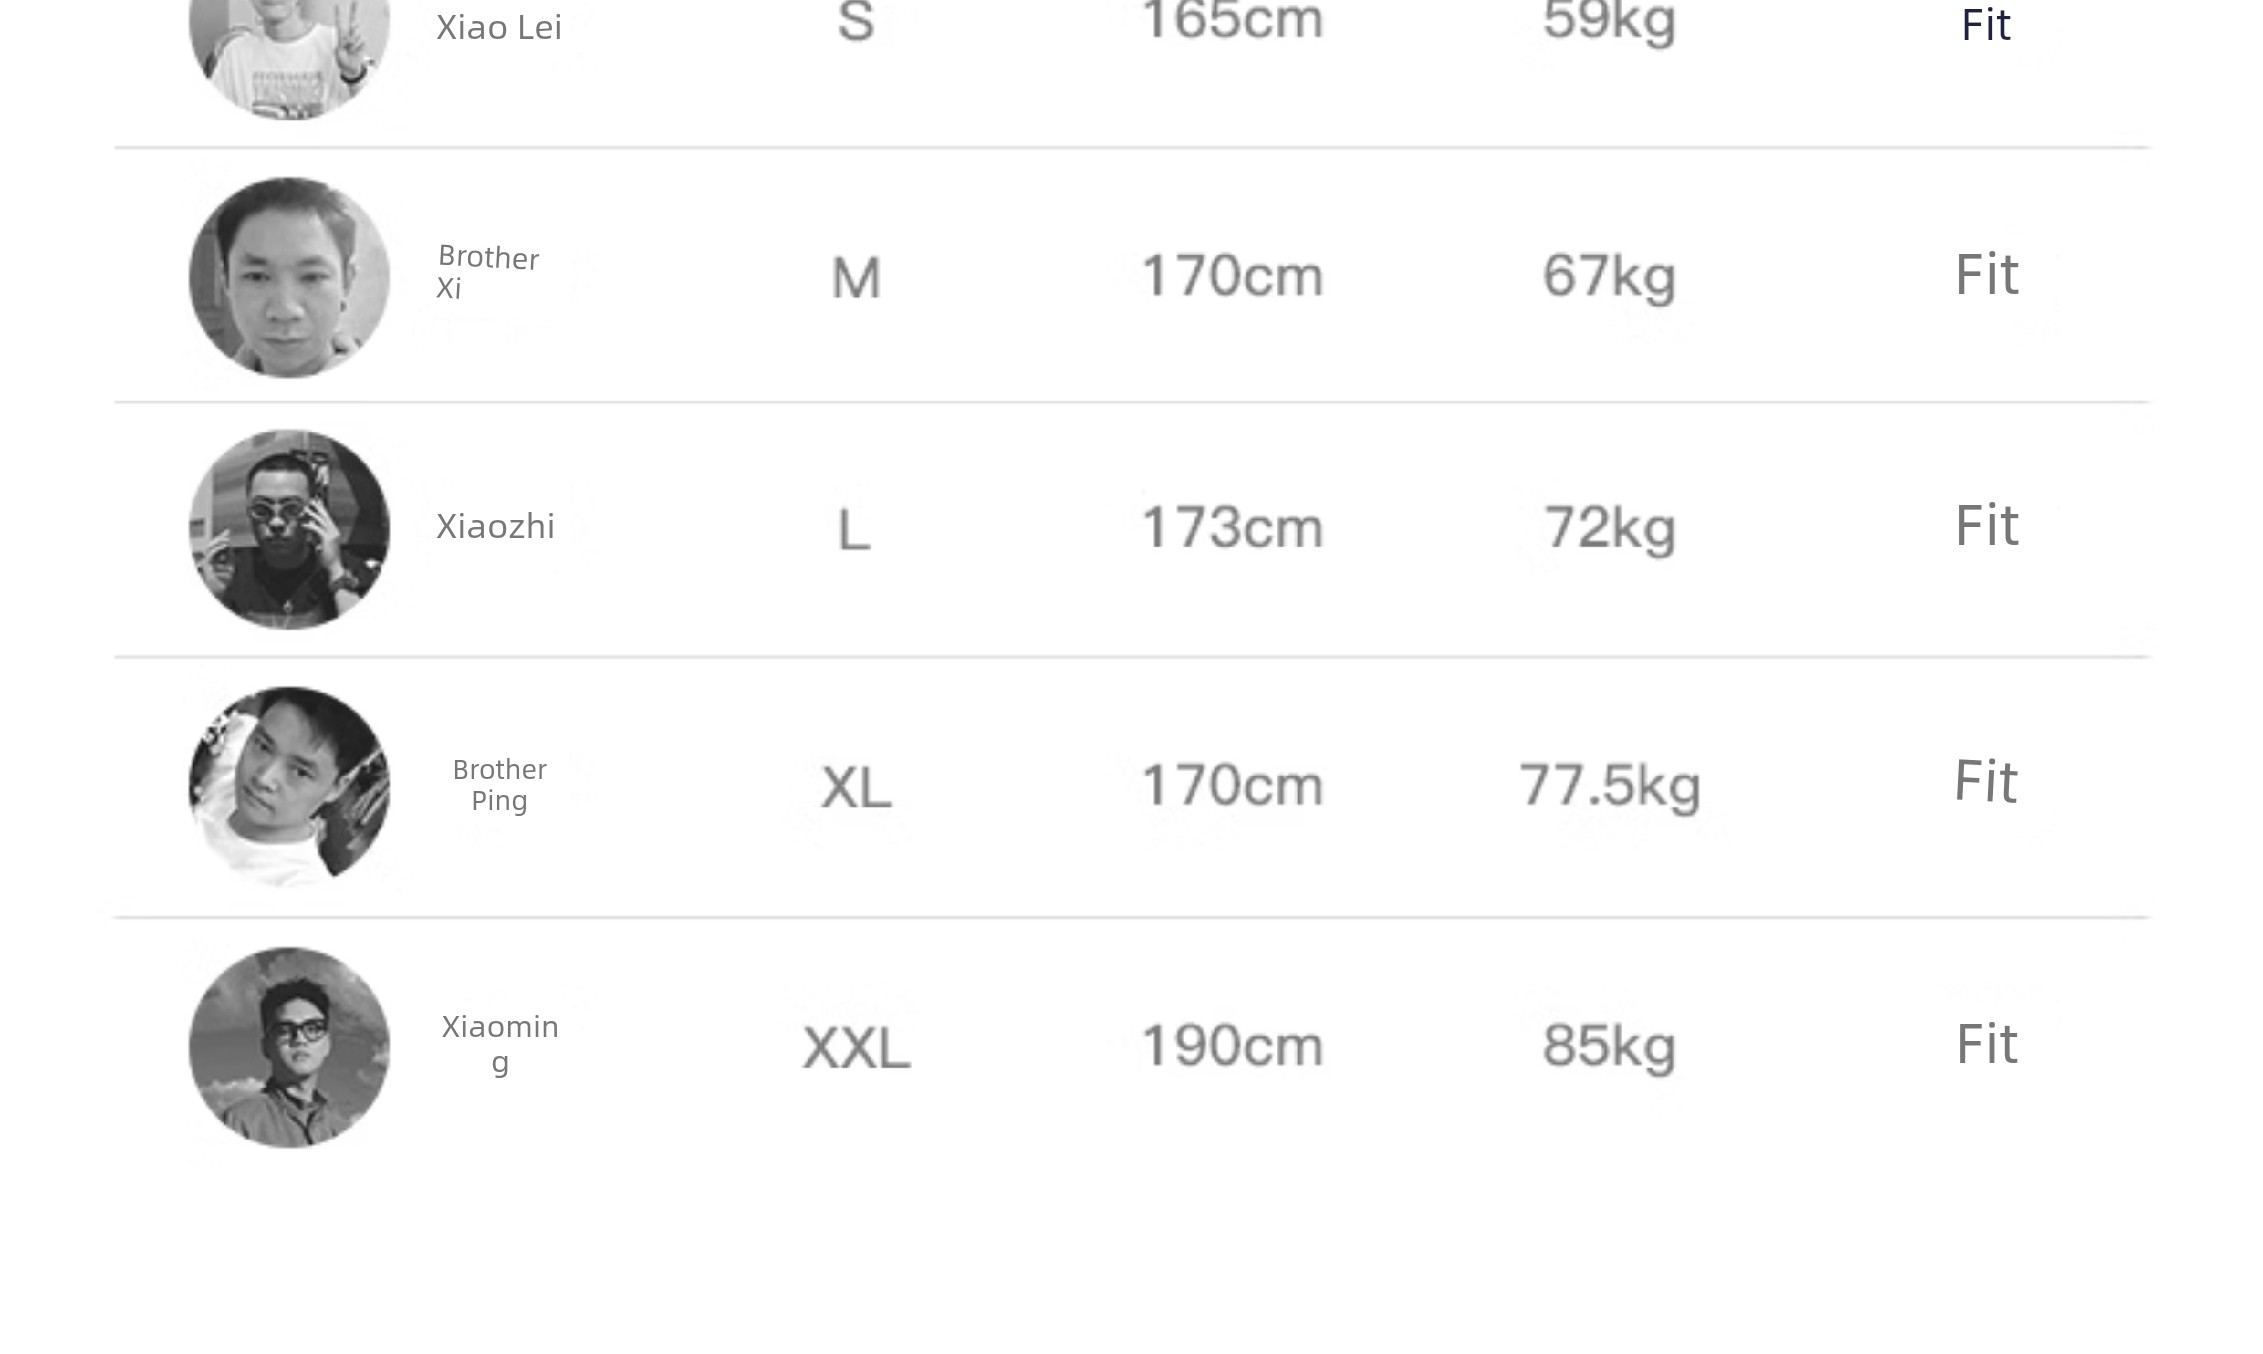The height and width of the screenshot is (1354, 2263).
Task: Click the 190cm height value
Action: click(1232, 1046)
